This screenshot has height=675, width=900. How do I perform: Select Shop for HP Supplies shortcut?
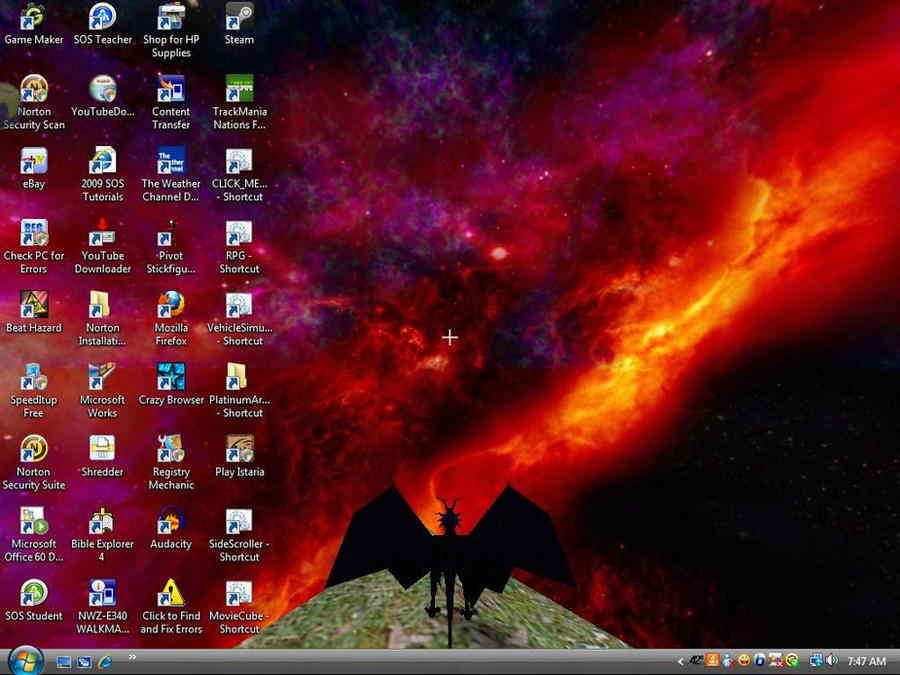click(171, 30)
